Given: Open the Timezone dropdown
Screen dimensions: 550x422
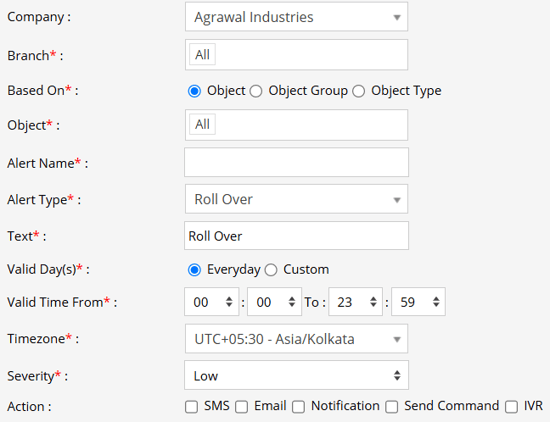Looking at the screenshot, I should coord(296,339).
